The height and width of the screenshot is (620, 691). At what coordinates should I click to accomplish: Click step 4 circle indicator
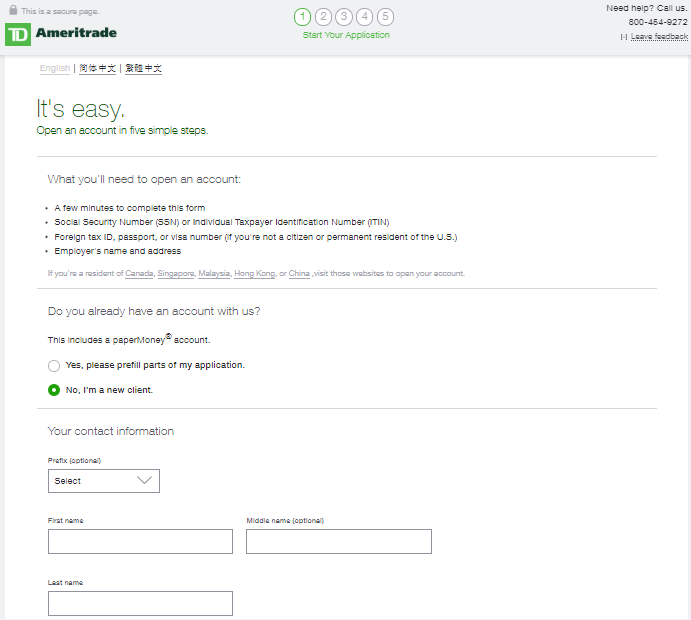(365, 17)
